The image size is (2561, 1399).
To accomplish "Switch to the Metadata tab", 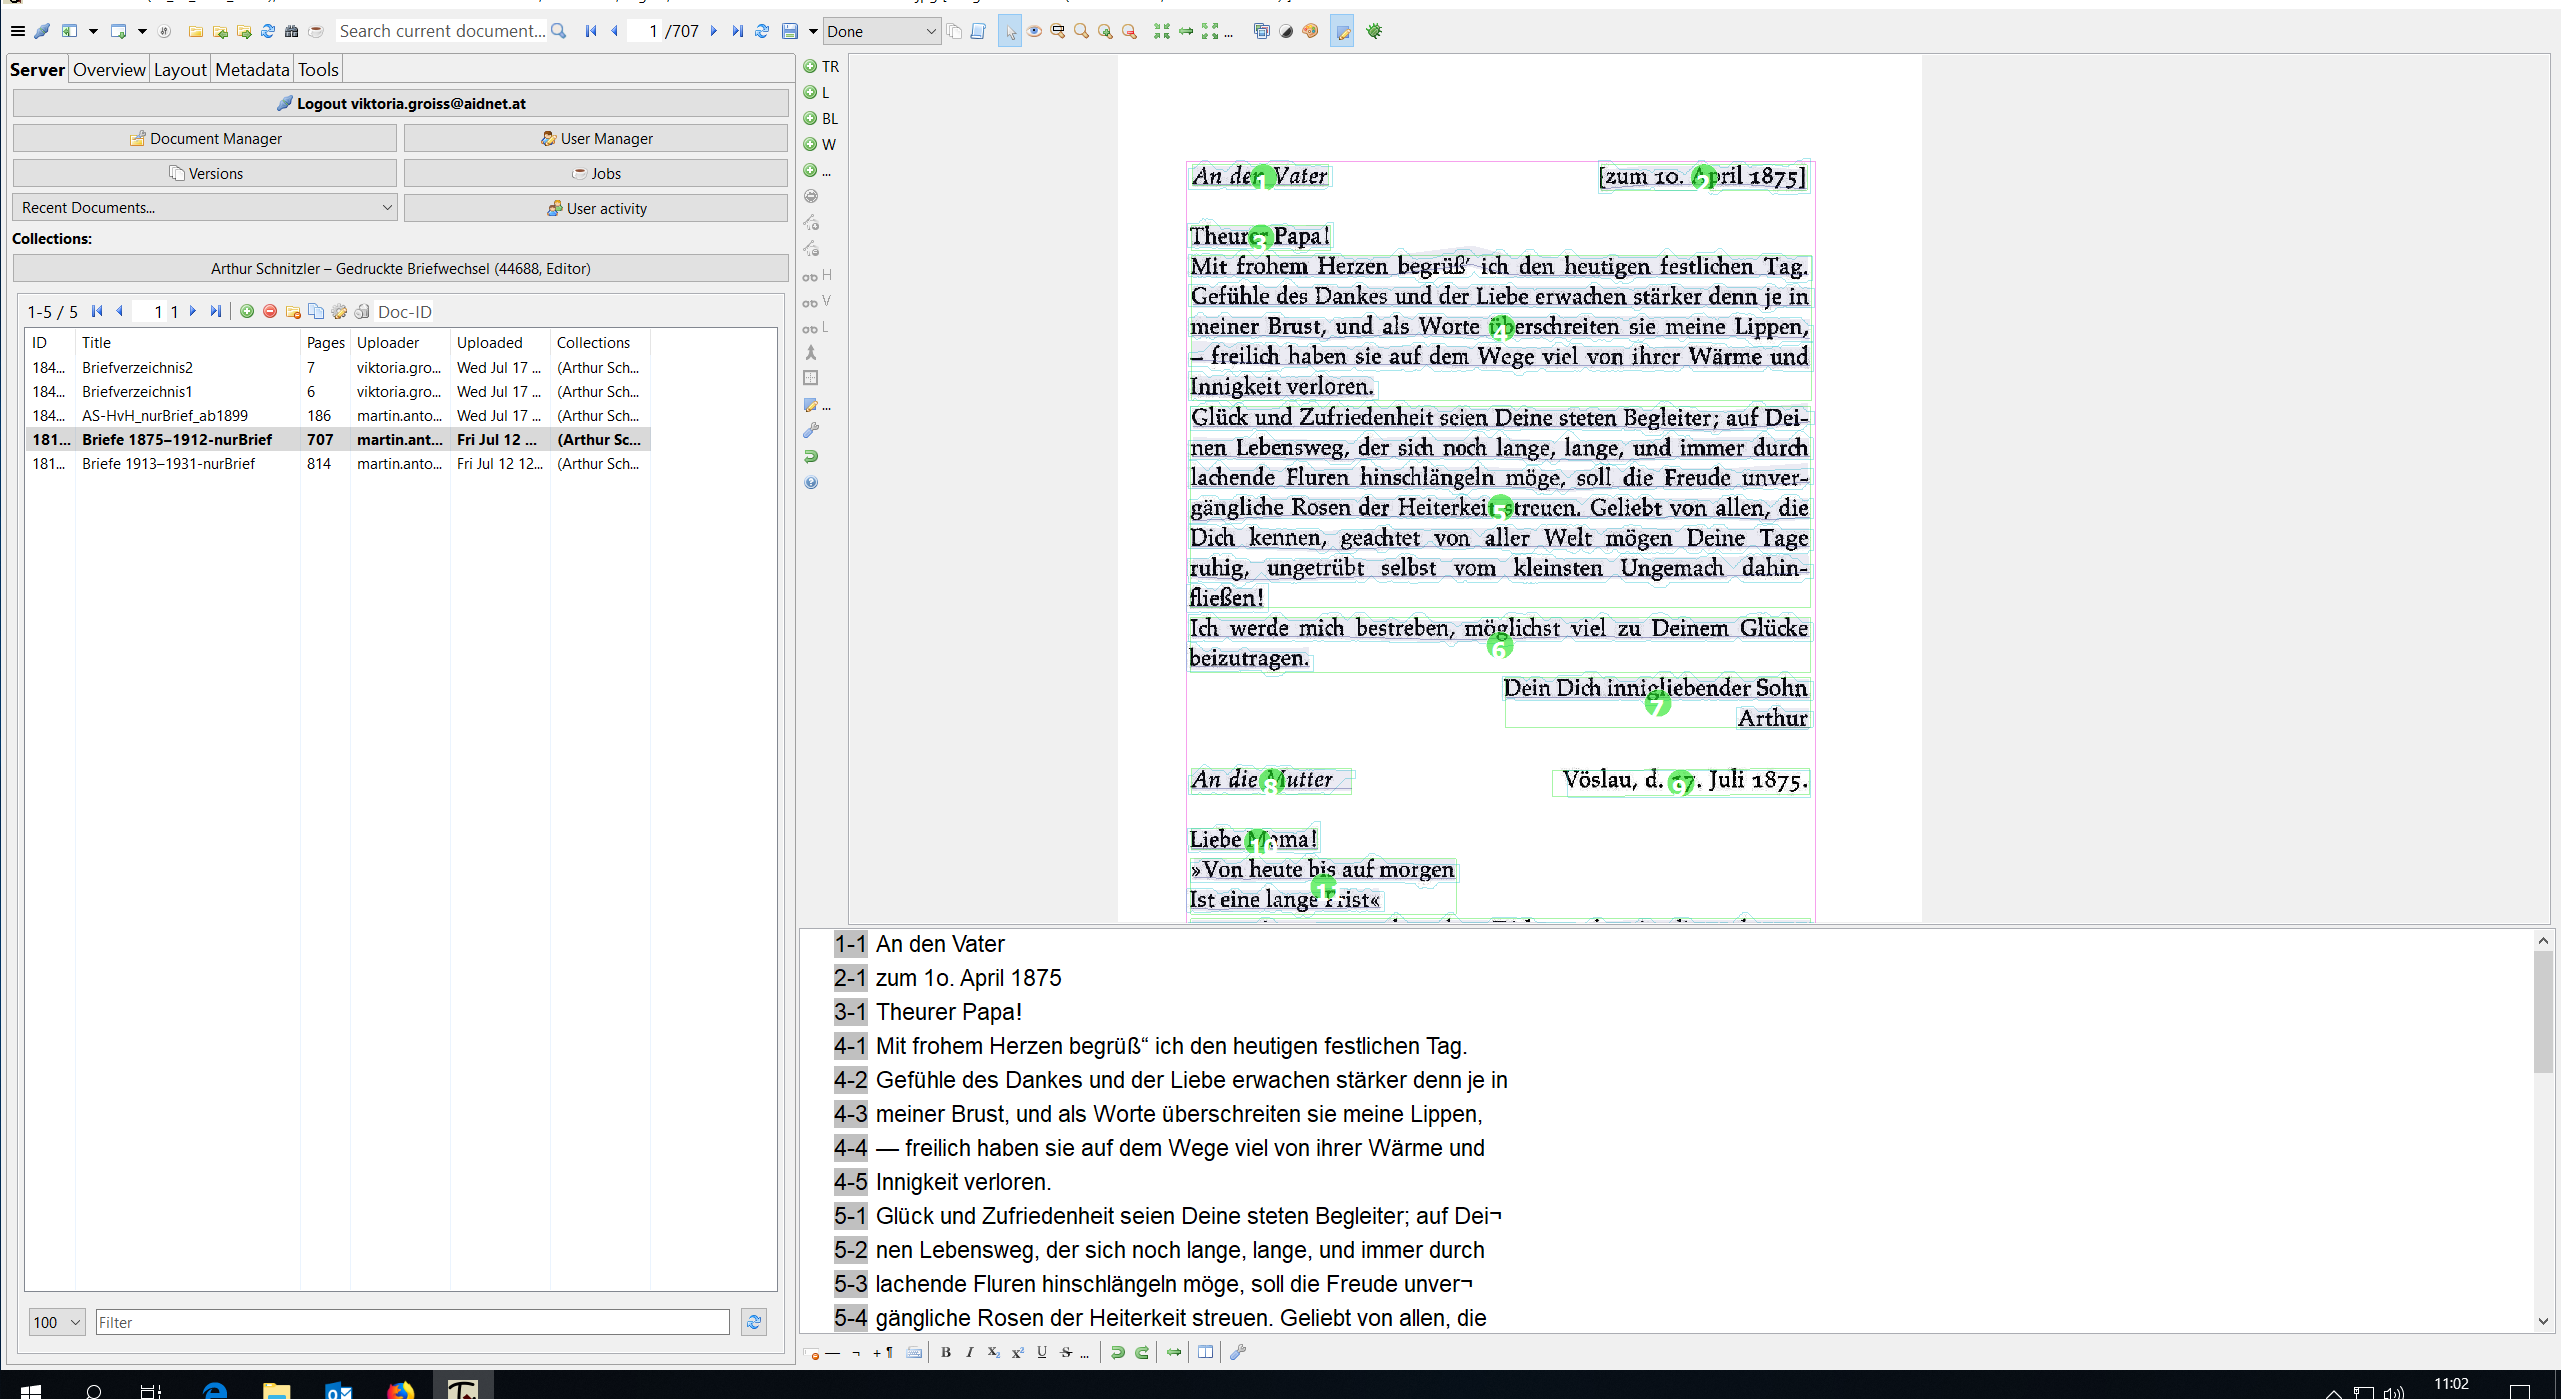I will click(x=252, y=70).
